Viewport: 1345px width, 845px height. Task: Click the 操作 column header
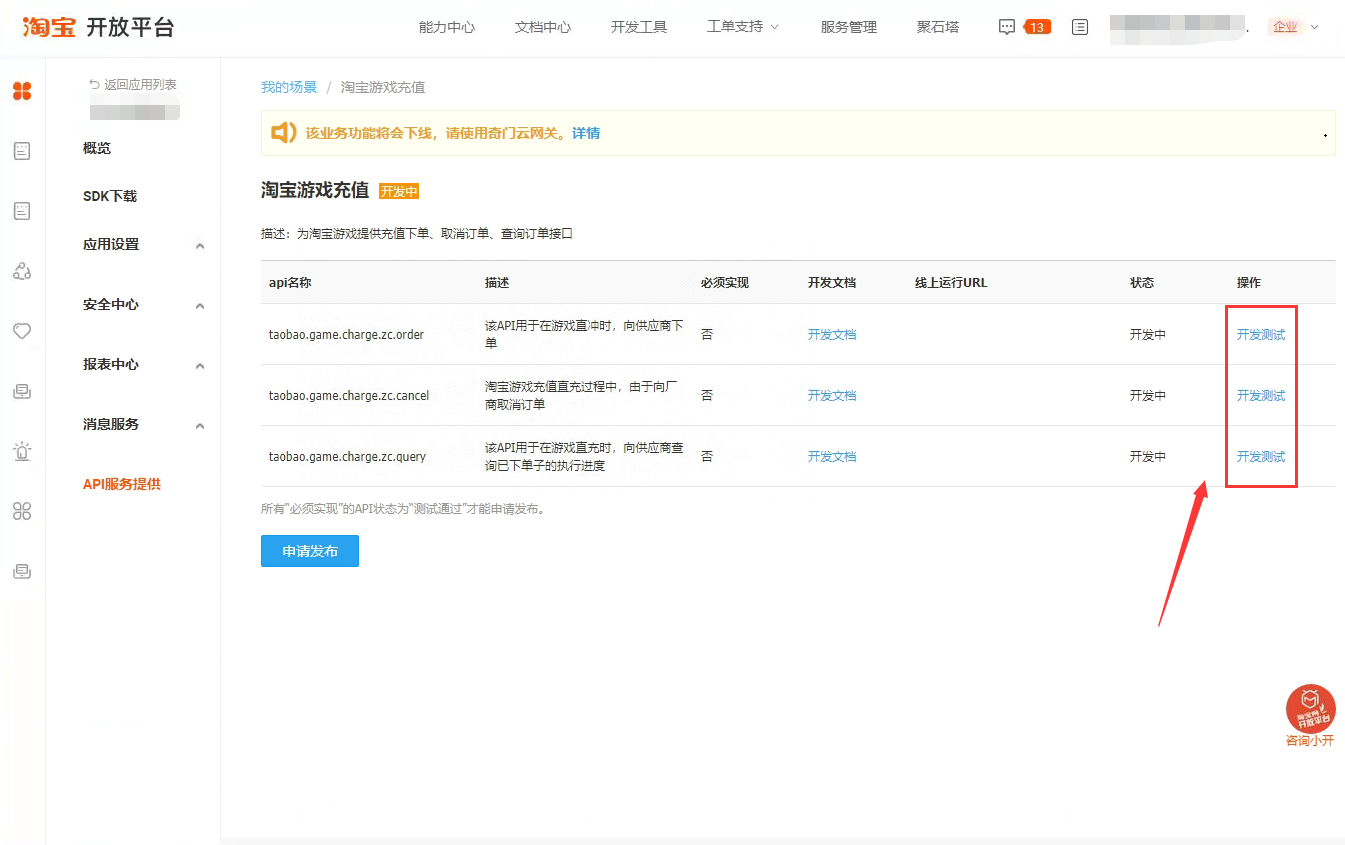click(x=1249, y=283)
